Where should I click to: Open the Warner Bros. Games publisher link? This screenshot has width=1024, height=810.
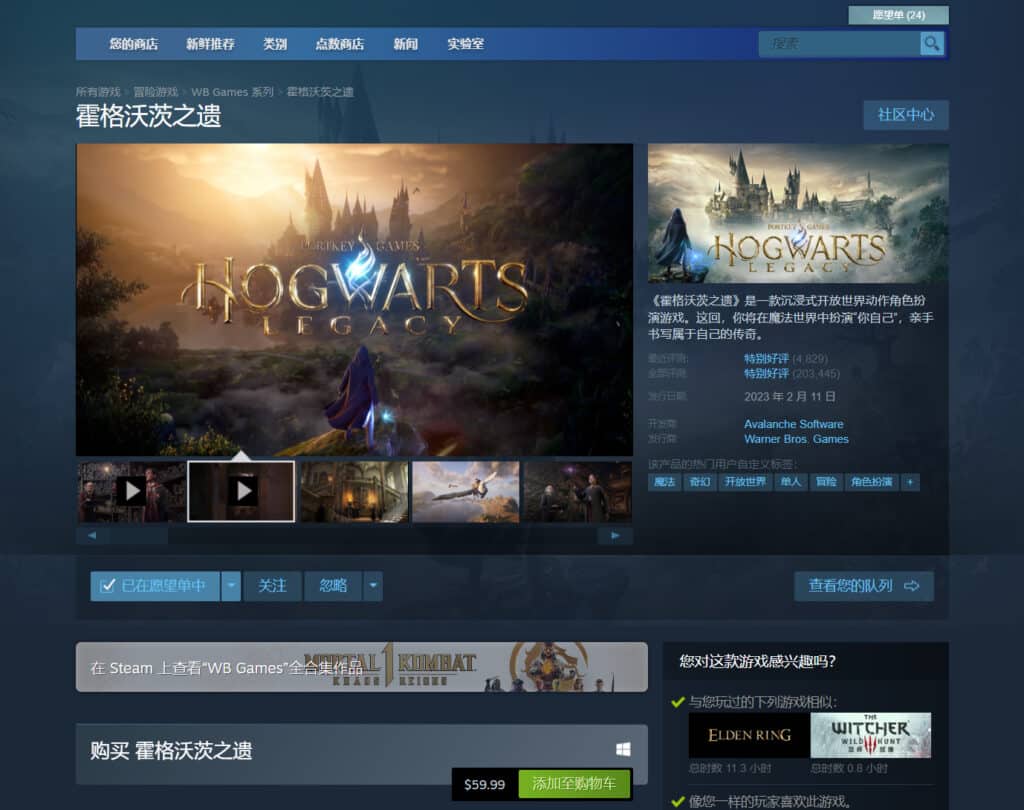click(796, 439)
